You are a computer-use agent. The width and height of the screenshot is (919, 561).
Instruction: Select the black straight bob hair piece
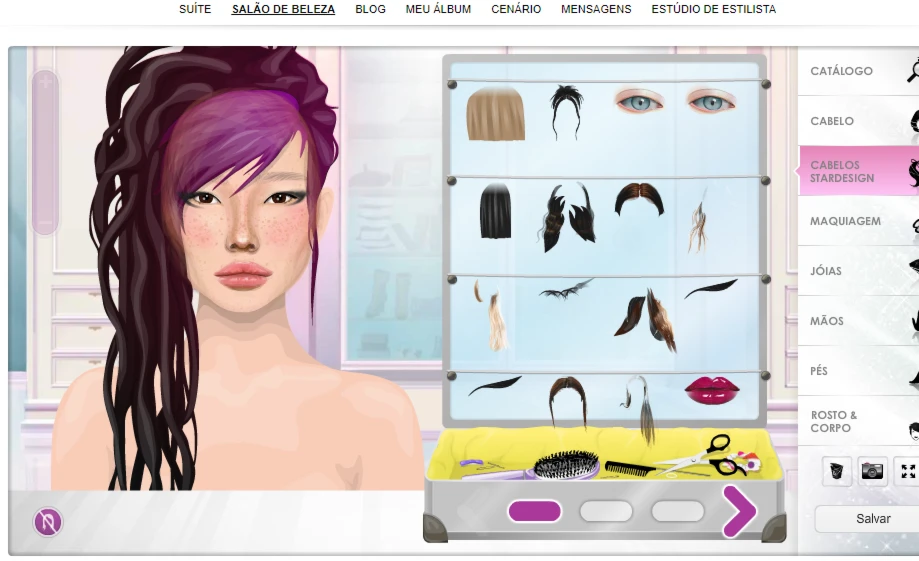pyautogui.click(x=495, y=210)
